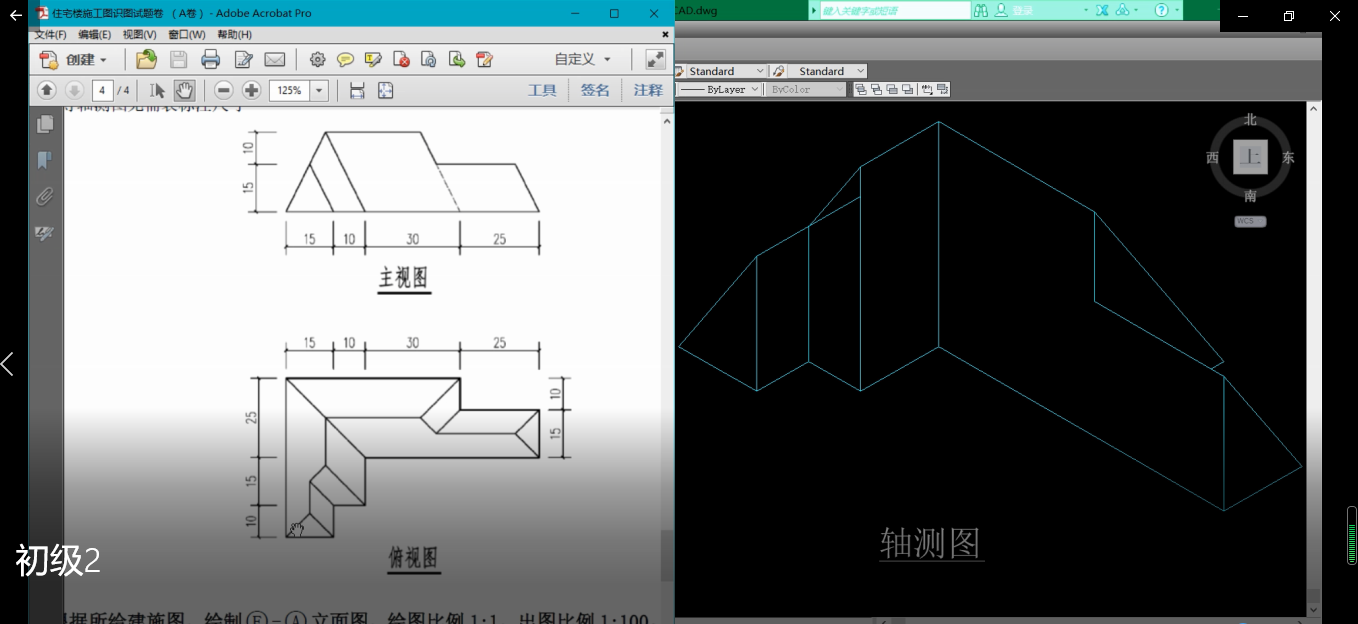Viewport: 1358px width, 624px height.
Task: Go to previous page with up arrow
Action: coord(46,90)
